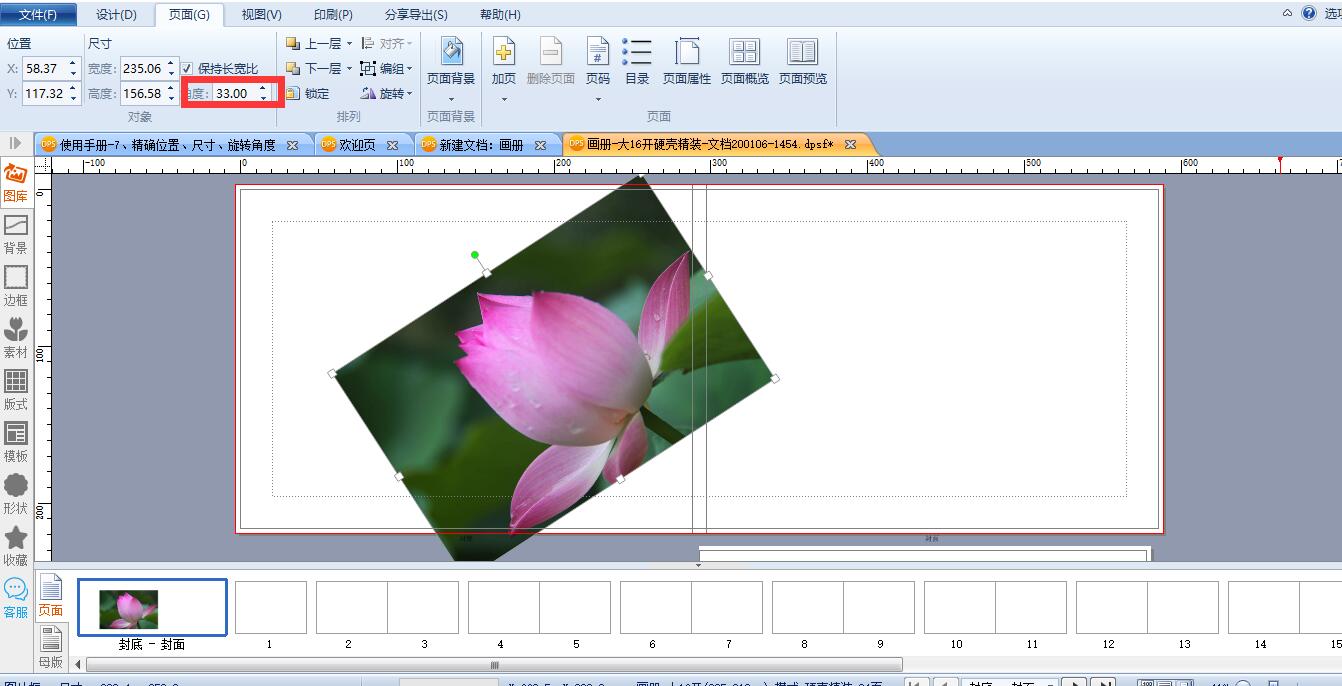Open the 边框 border panel
The height and width of the screenshot is (686, 1342).
[x=16, y=286]
